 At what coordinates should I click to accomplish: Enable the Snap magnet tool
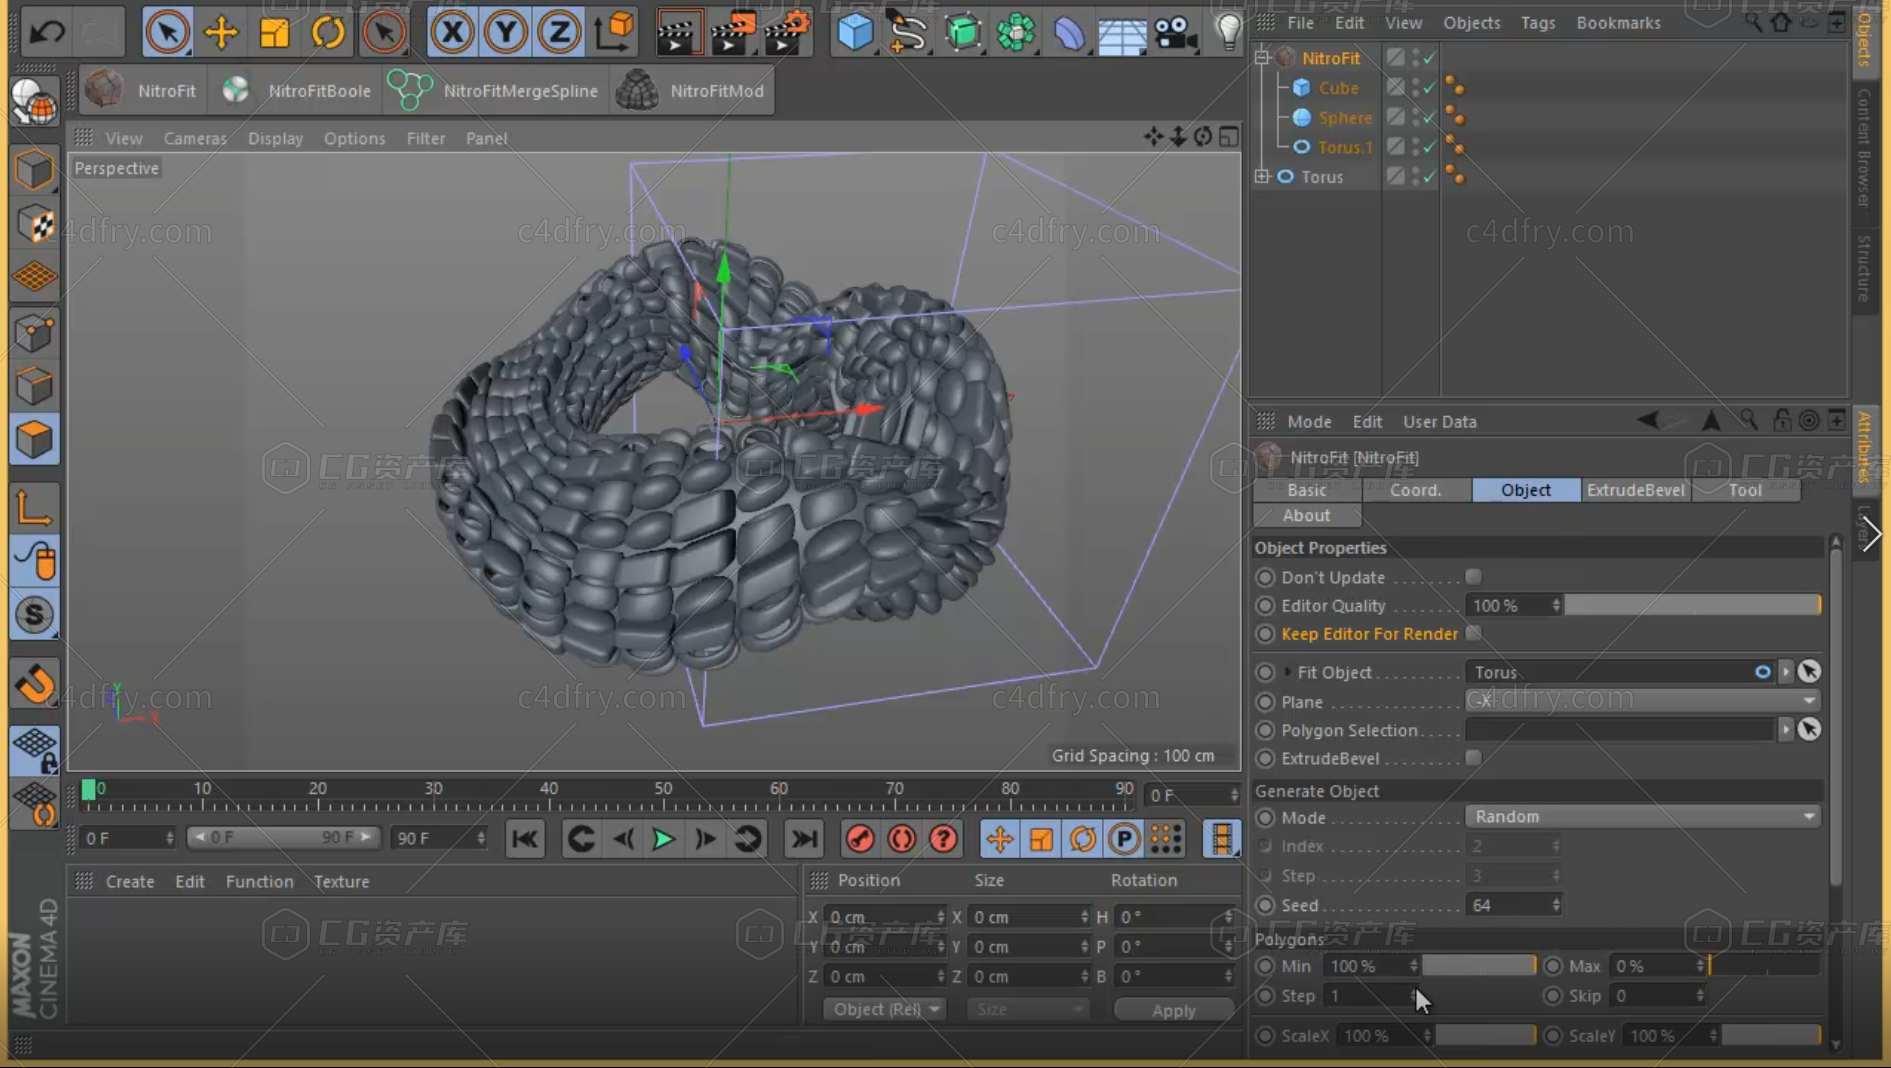point(35,684)
